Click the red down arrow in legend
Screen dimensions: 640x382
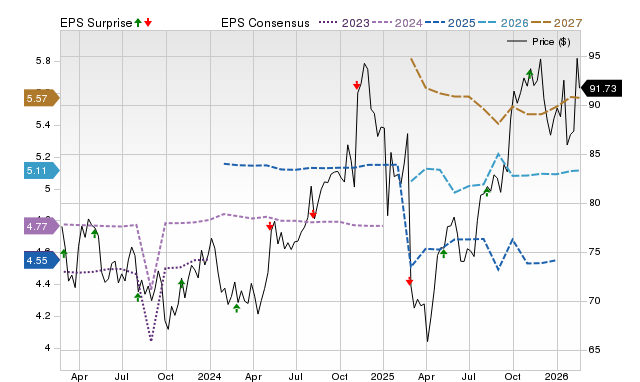[x=148, y=23]
